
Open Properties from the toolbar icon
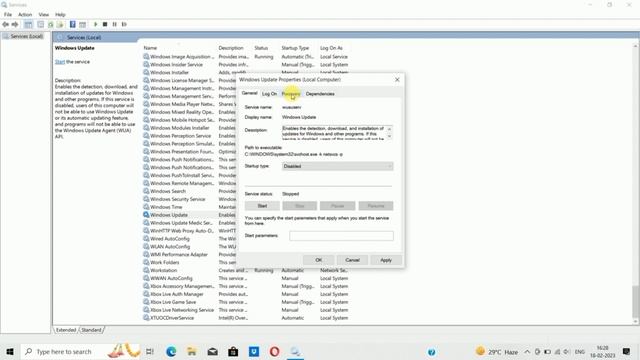pos(40,24)
